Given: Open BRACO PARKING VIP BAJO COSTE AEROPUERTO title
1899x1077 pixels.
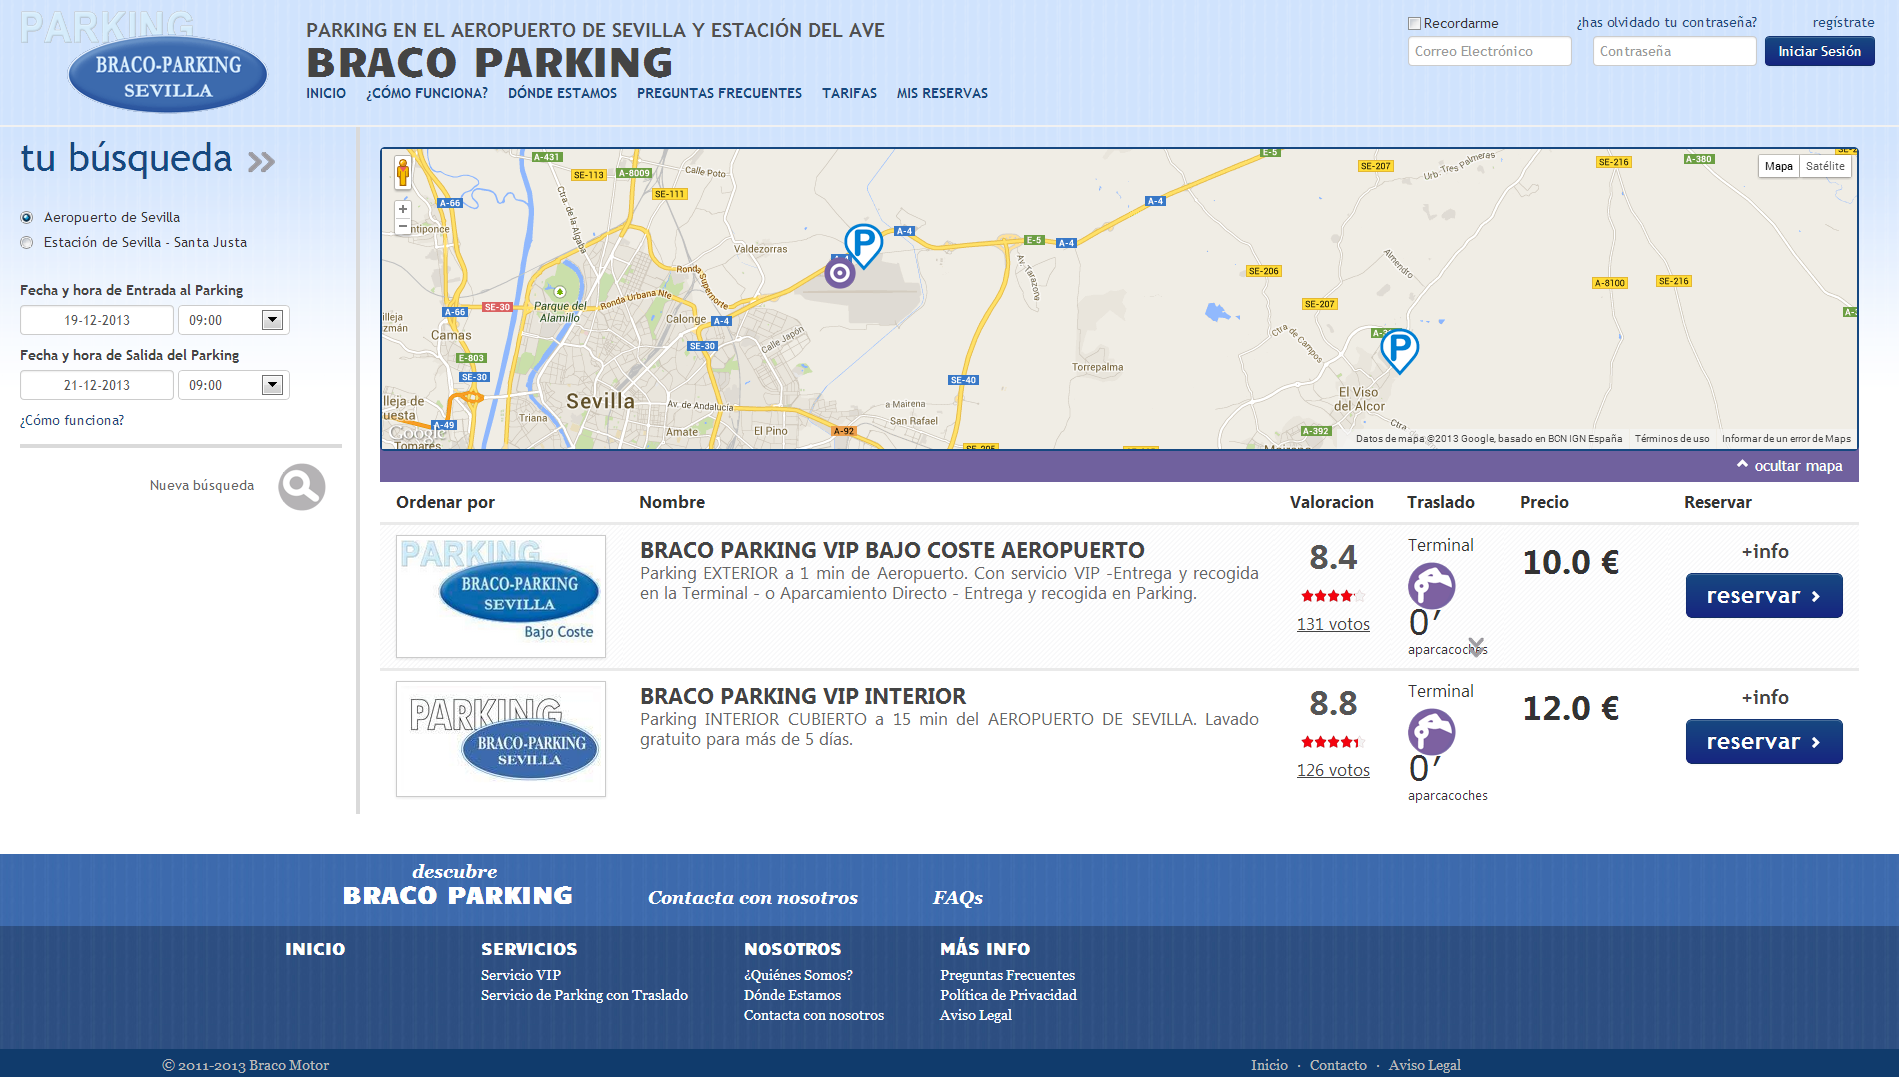Looking at the screenshot, I should pyautogui.click(x=892, y=550).
